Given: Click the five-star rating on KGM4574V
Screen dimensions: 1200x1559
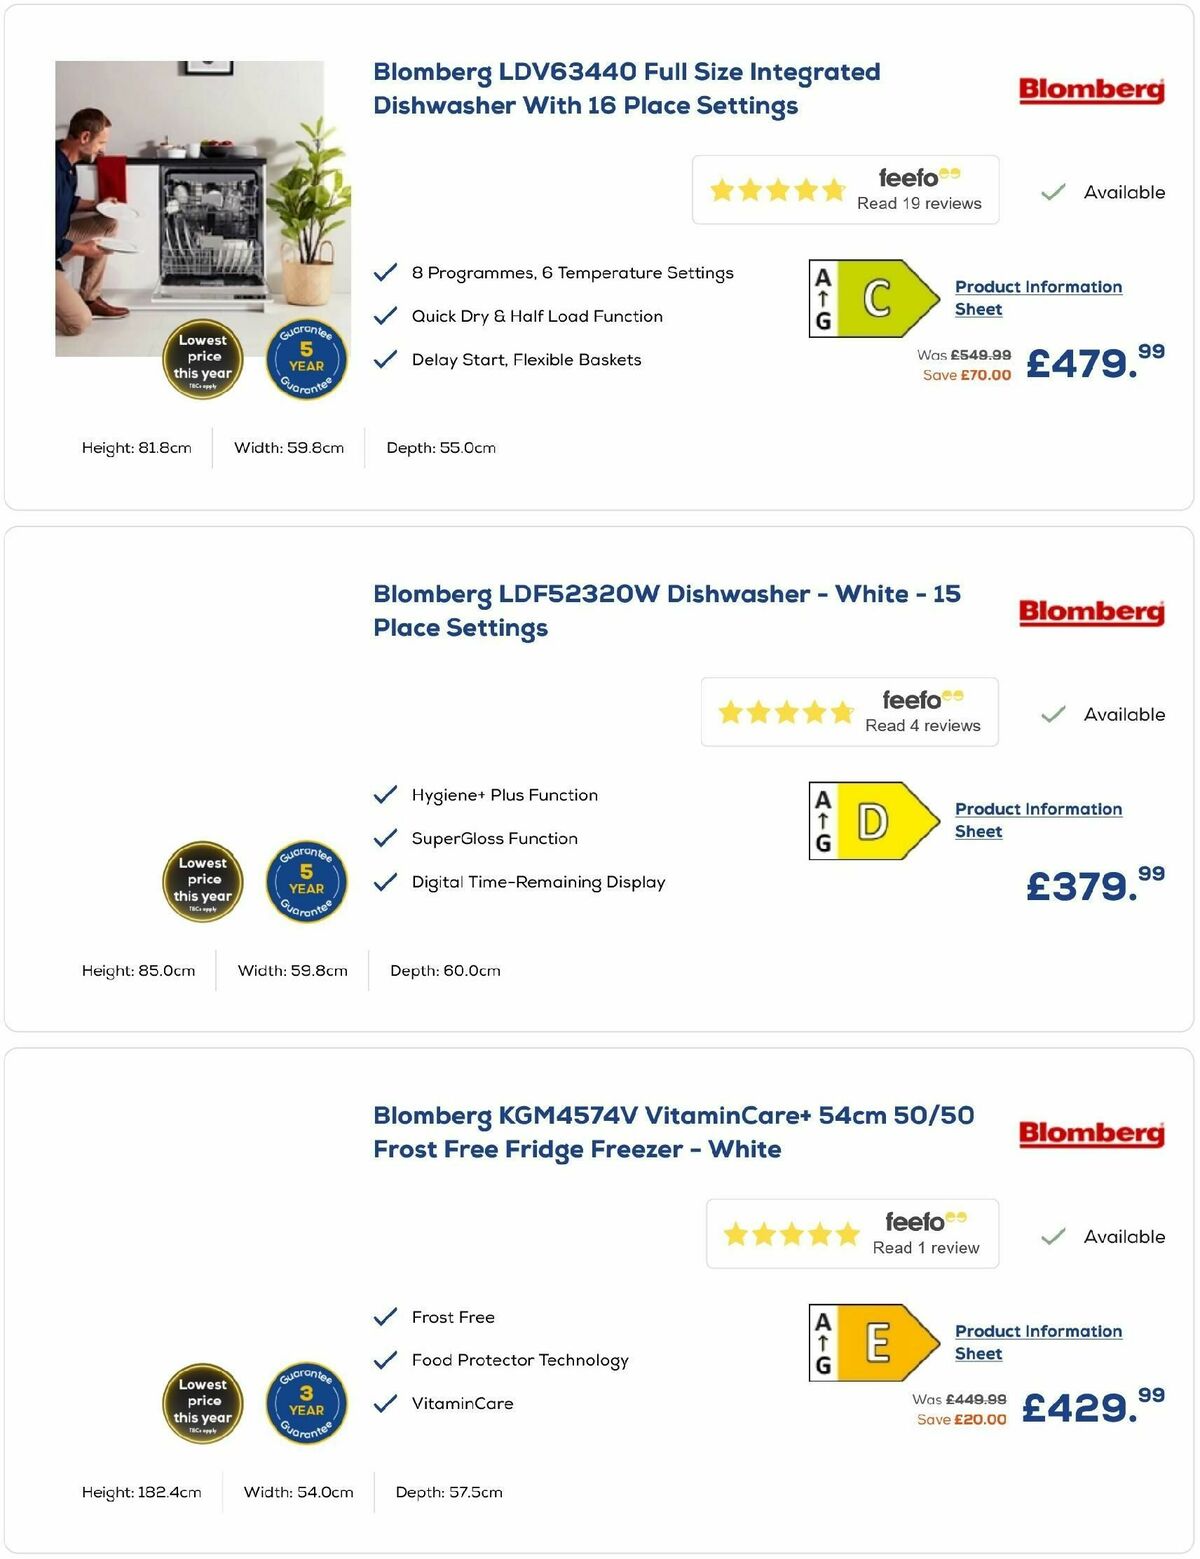Looking at the screenshot, I should point(791,1233).
